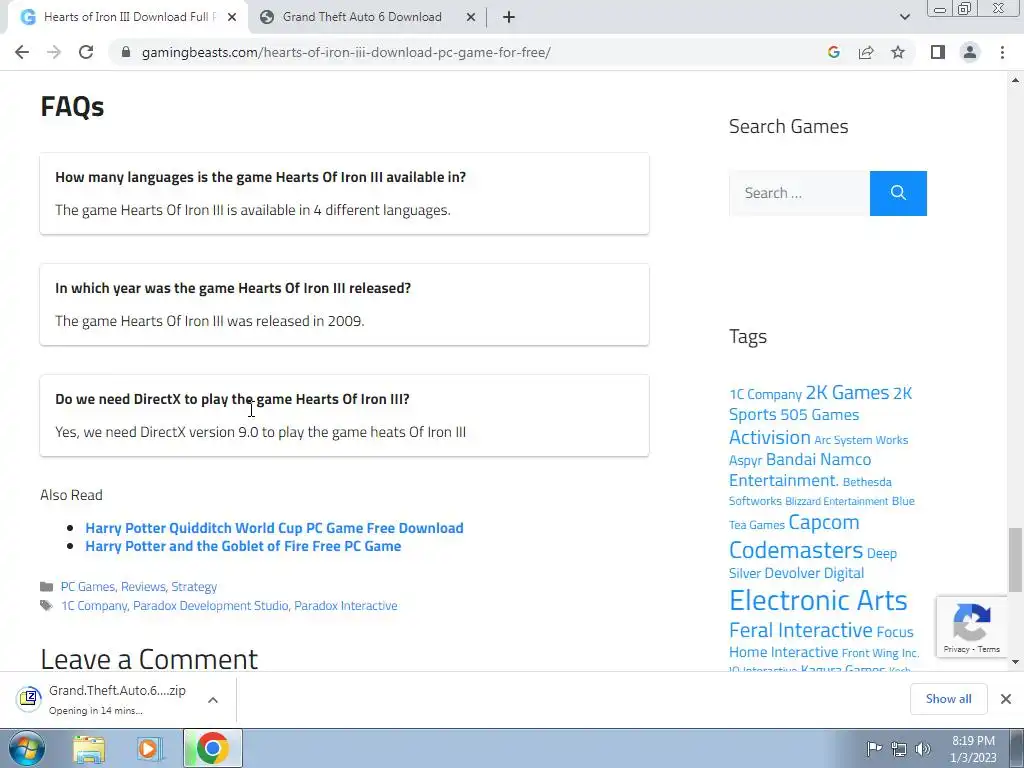
Task: Expand the Grand.Theft.Auto.6 download options chevron
Action: [213, 699]
